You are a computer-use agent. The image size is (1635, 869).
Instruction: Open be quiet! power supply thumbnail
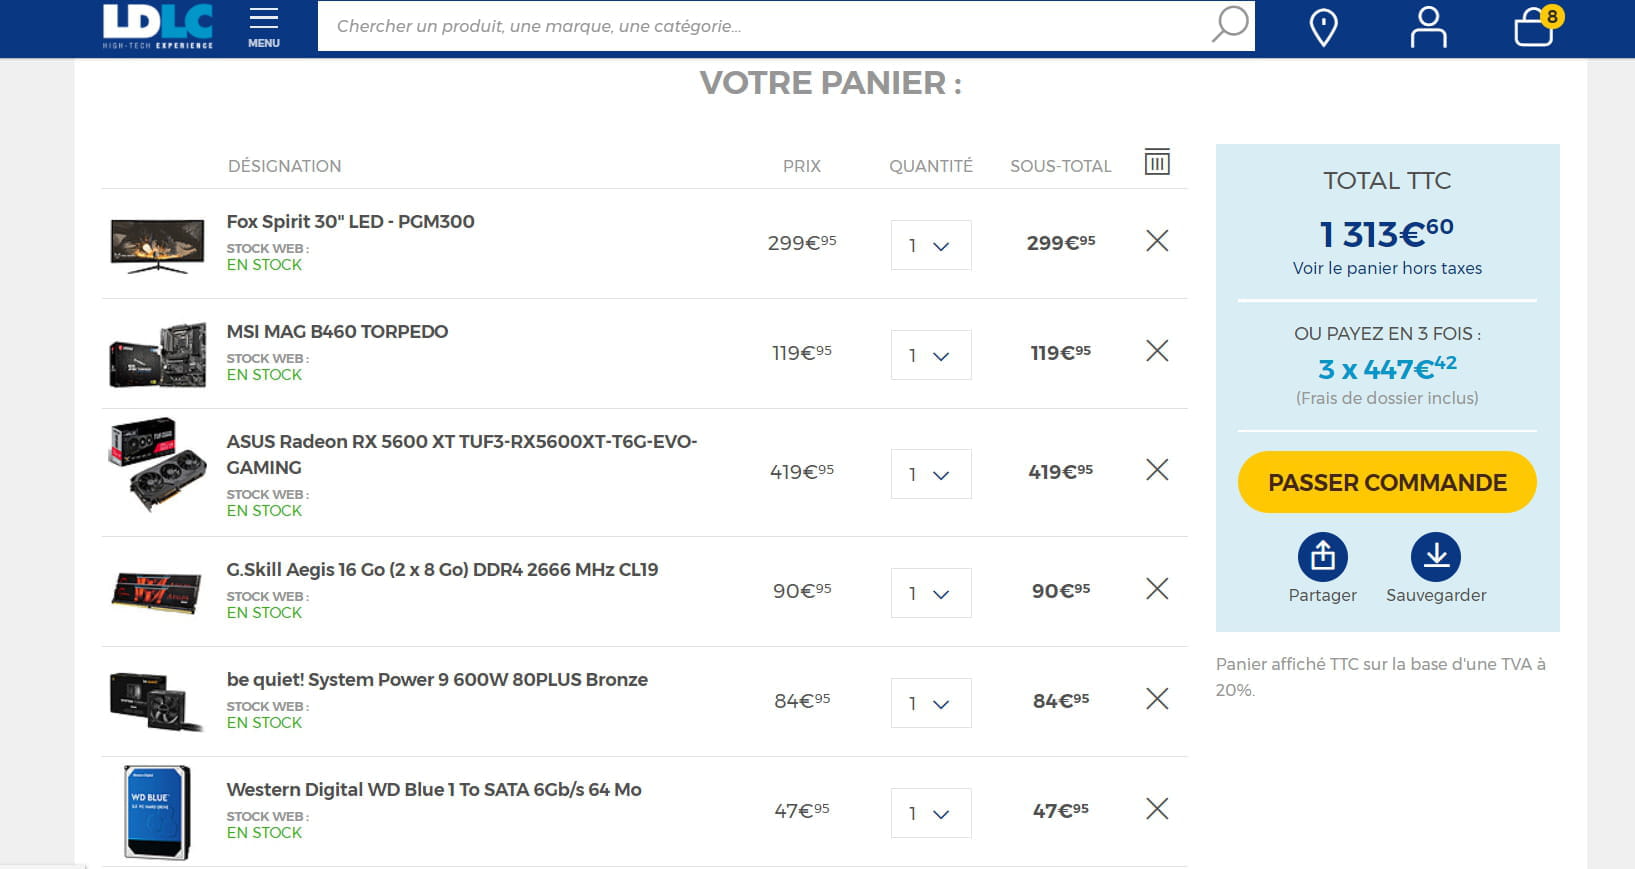[157, 701]
